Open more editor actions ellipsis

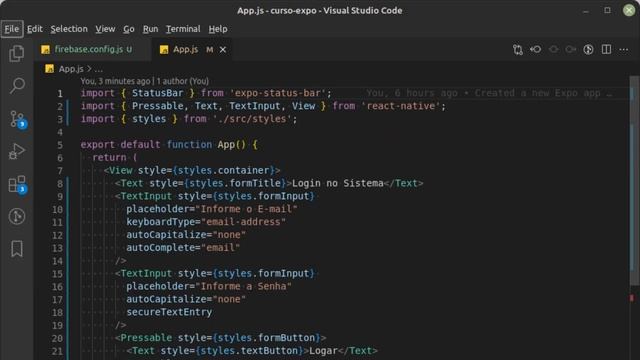[624, 50]
